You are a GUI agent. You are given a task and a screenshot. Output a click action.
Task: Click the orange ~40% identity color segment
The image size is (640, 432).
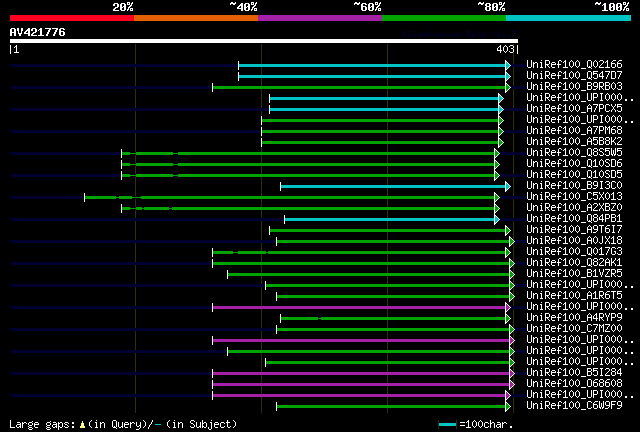196,18
